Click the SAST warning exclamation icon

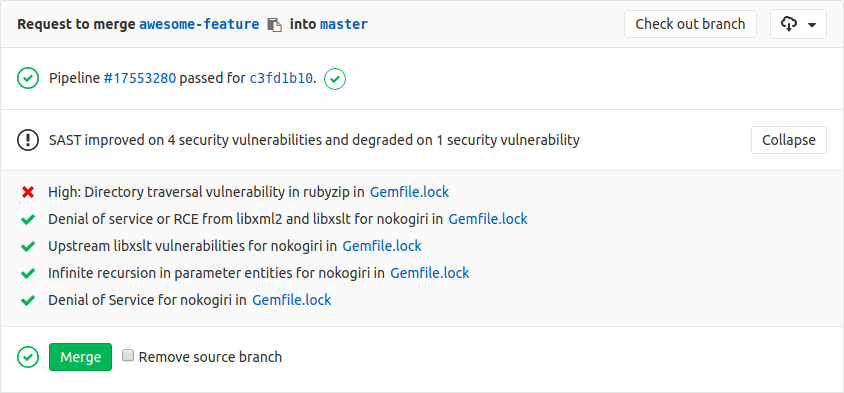tap(28, 140)
